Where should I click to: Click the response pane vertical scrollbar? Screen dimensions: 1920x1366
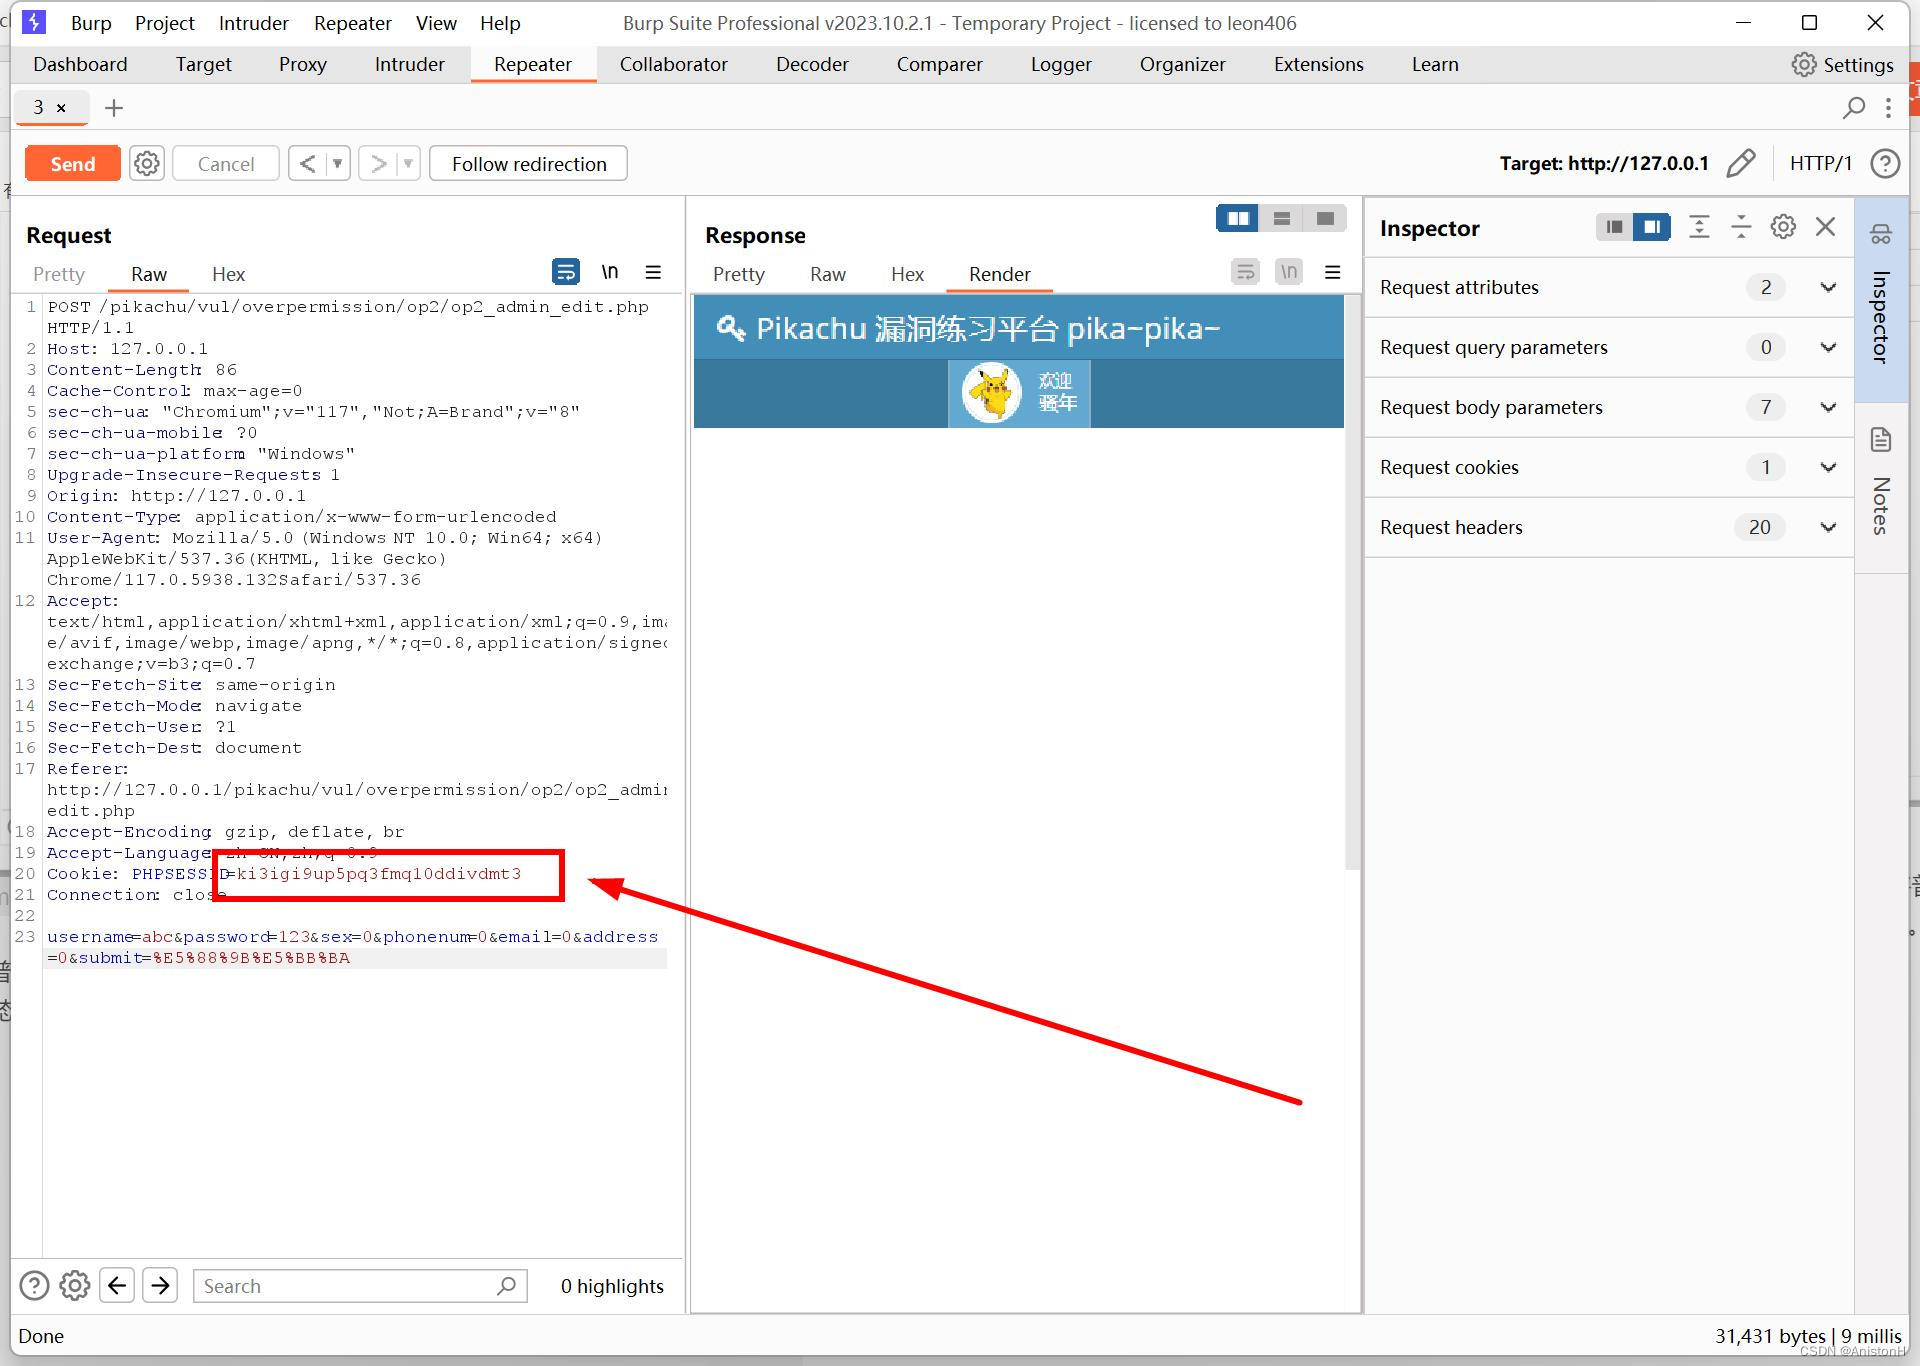[x=1353, y=582]
